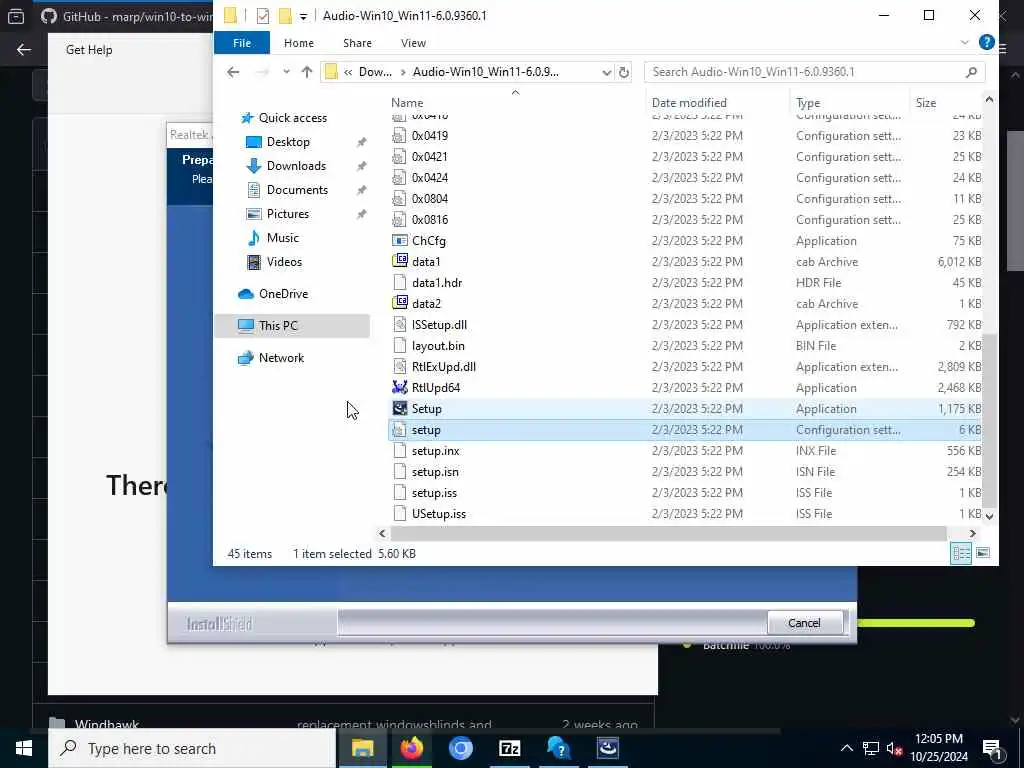
Task: Go up one folder level
Action: [x=307, y=72]
